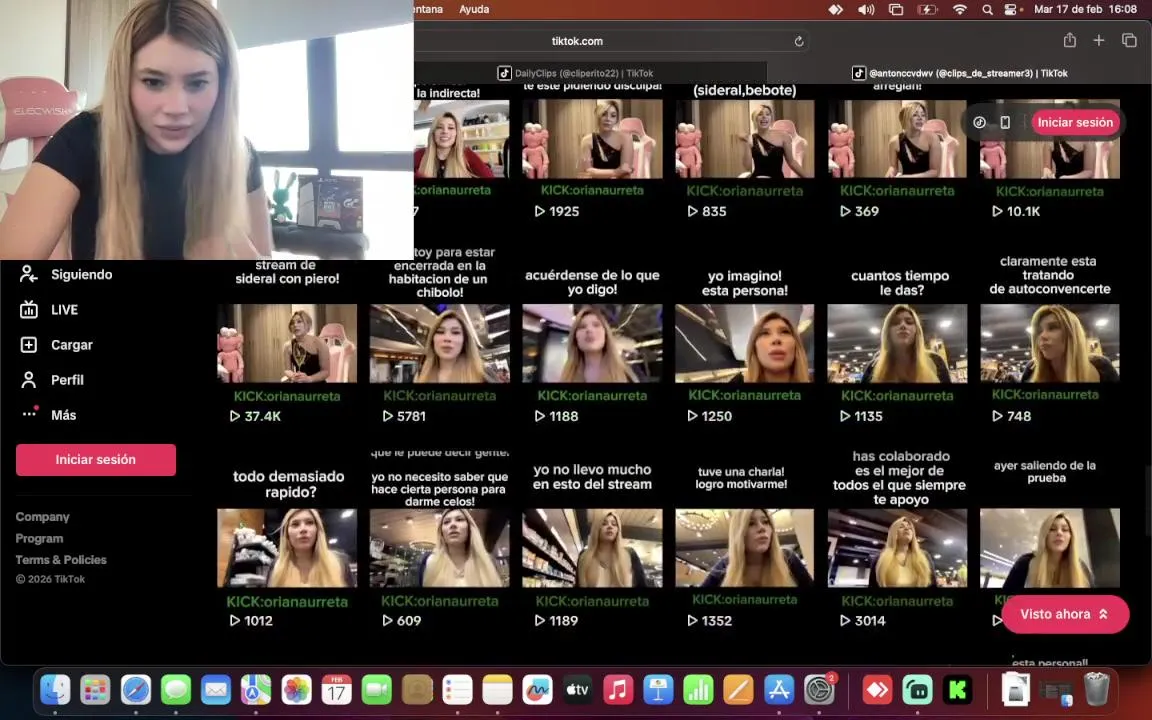
Task: Open FaceTime from the Dock
Action: (377, 690)
